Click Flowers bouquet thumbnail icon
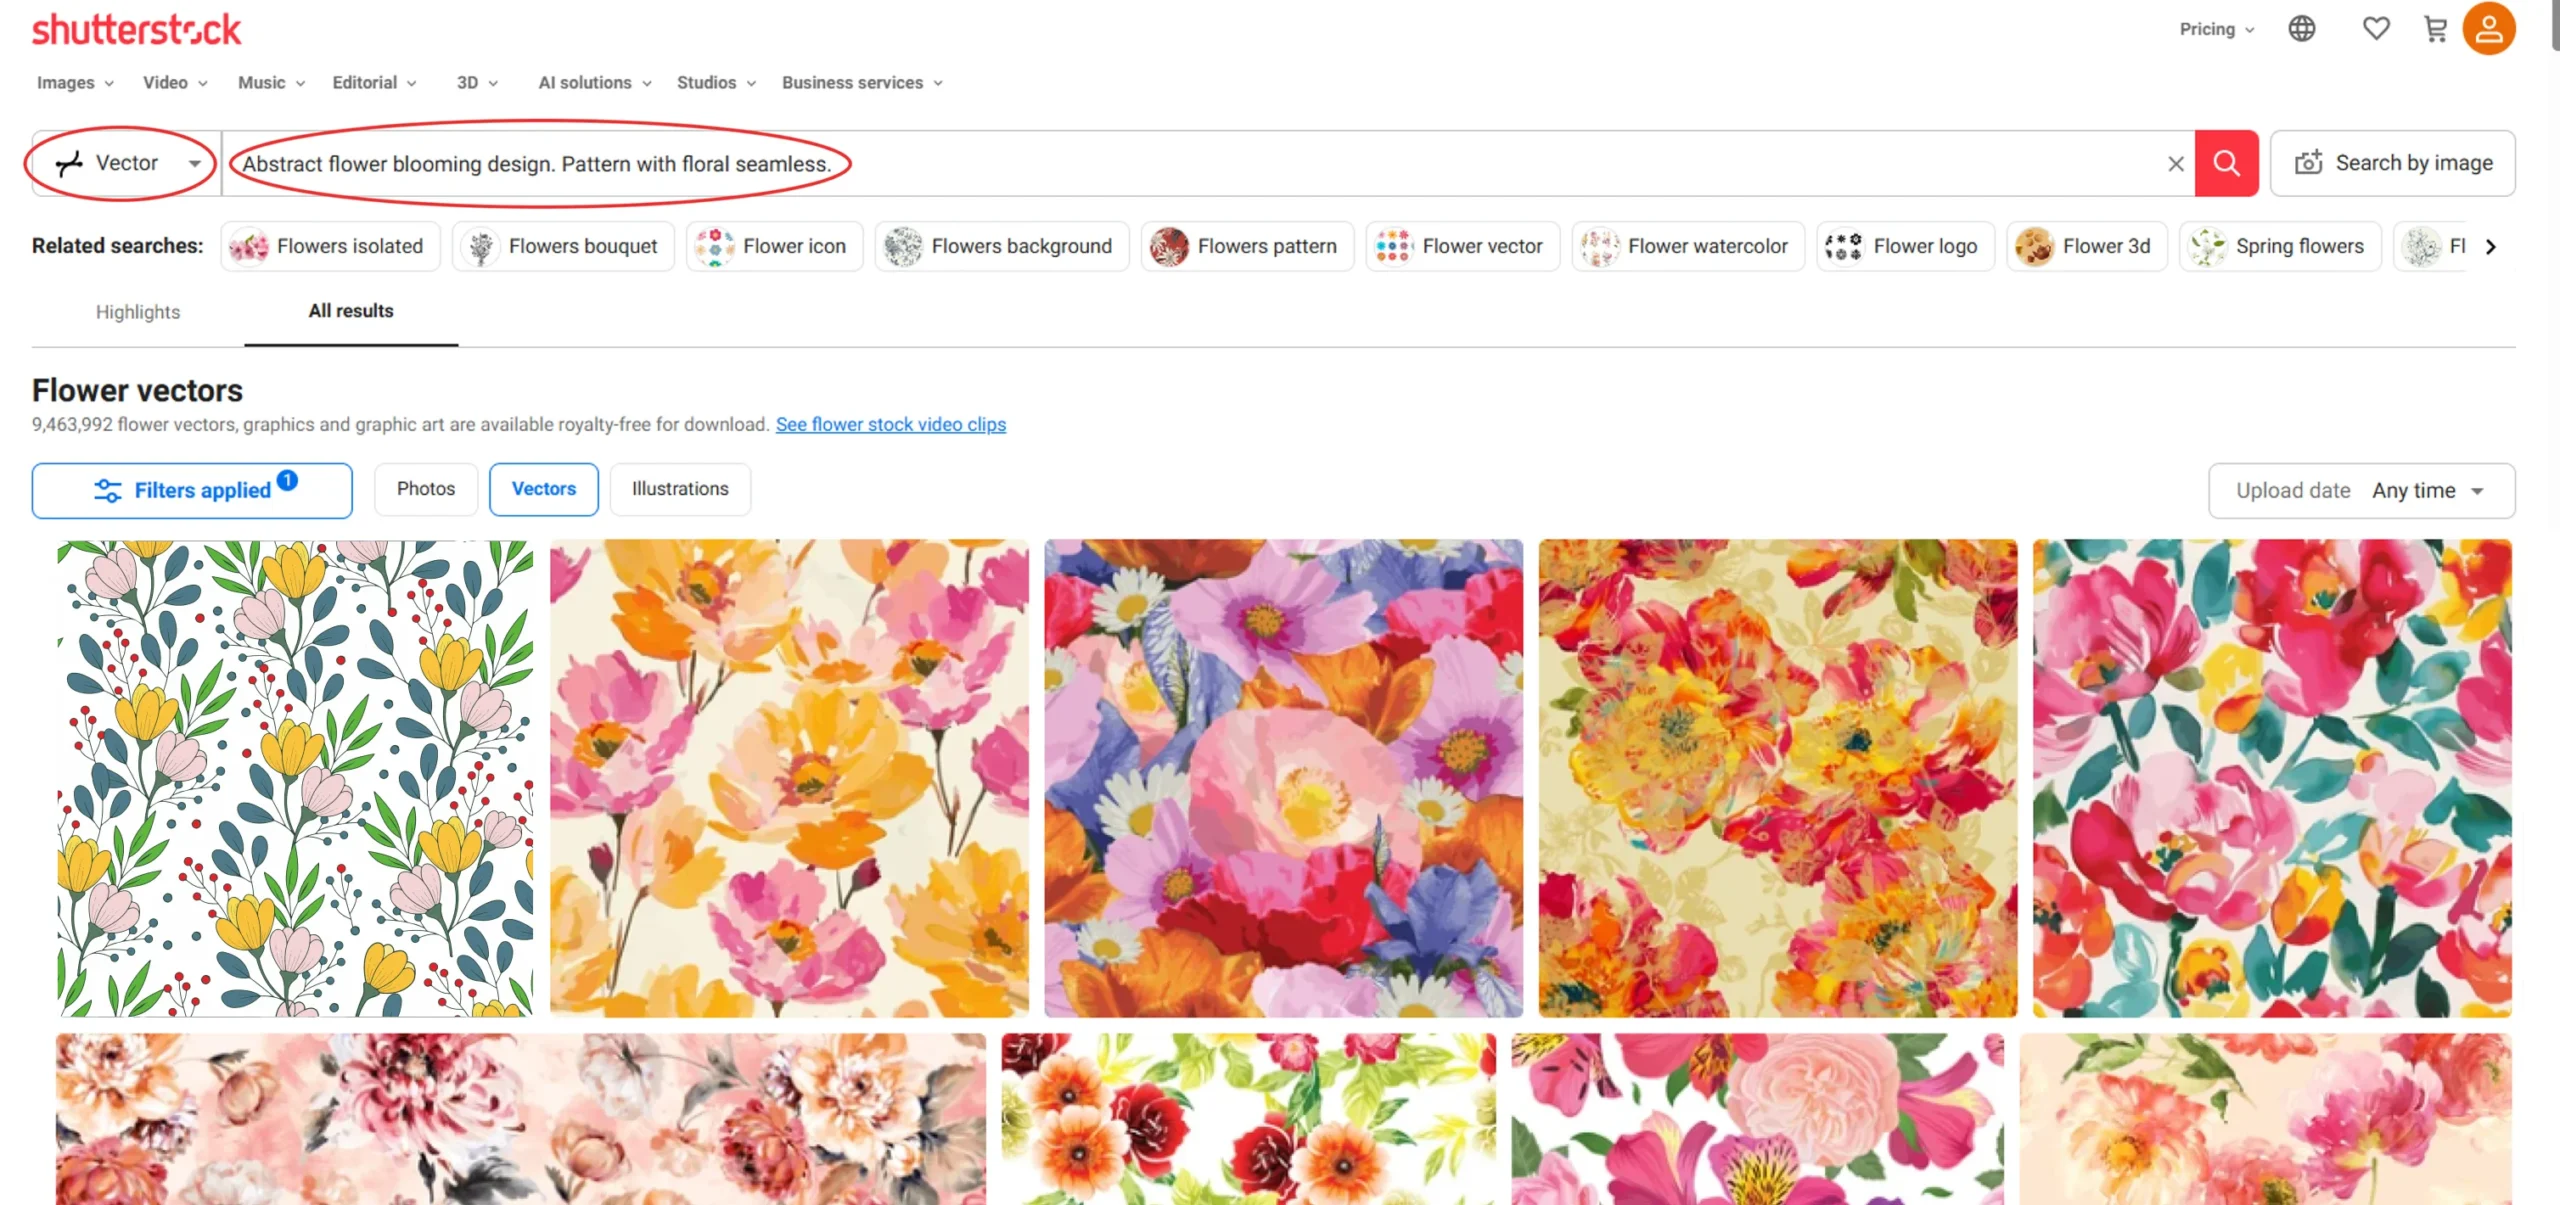2560x1205 pixels. click(481, 246)
